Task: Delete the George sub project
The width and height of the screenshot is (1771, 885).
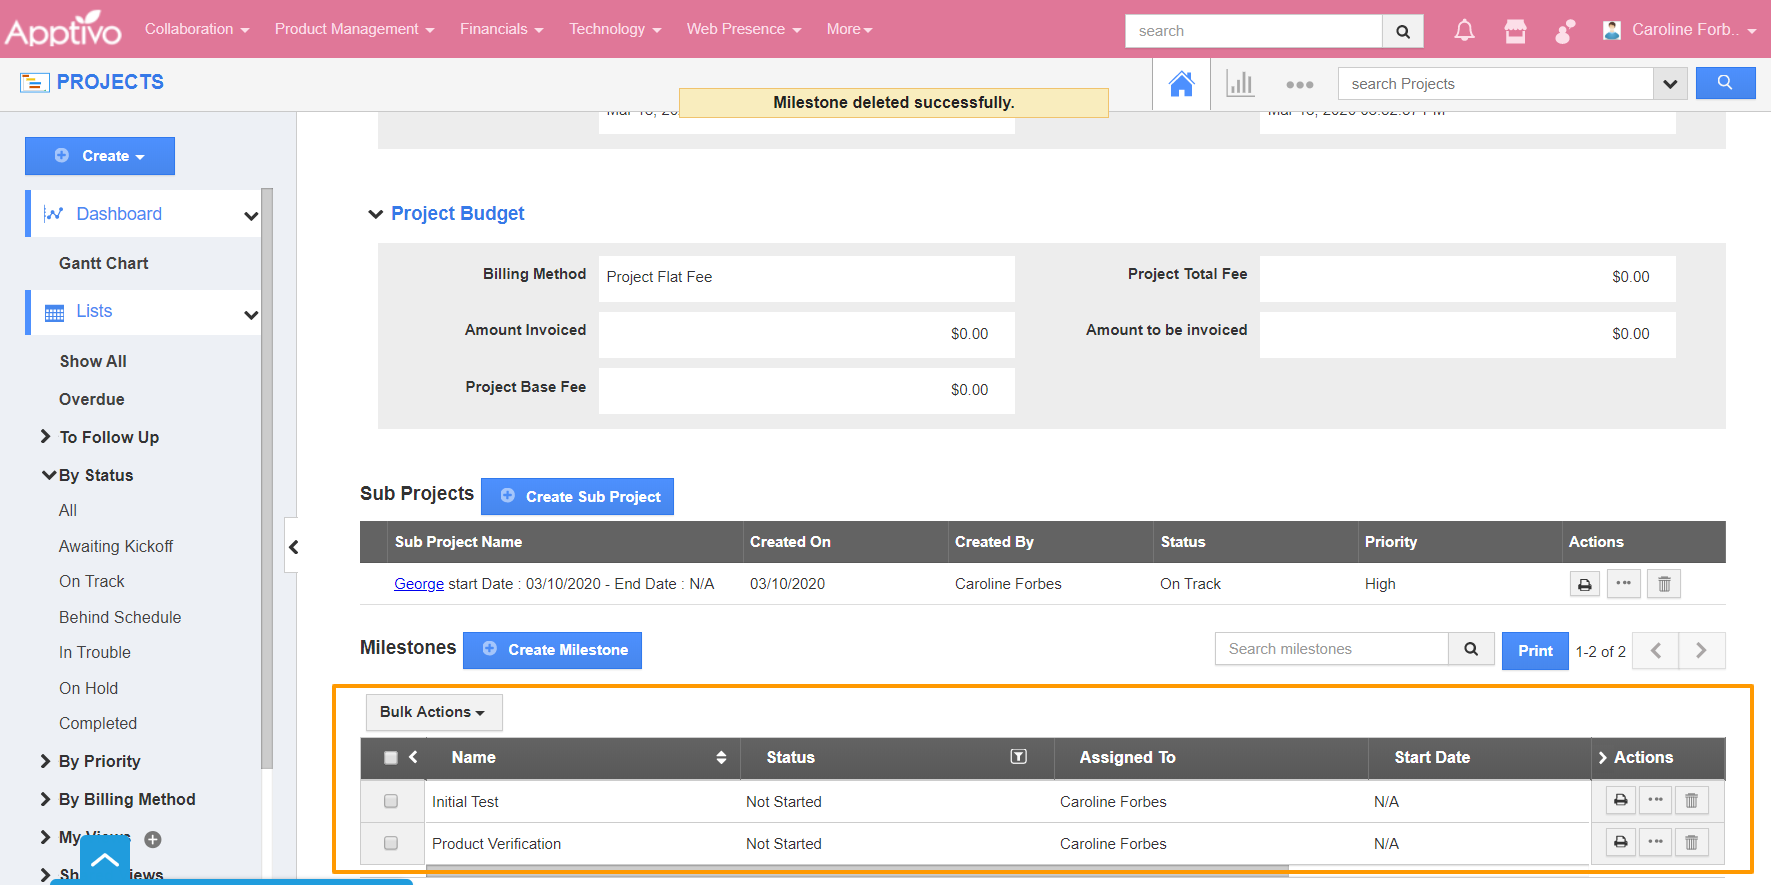Action: 1664,584
